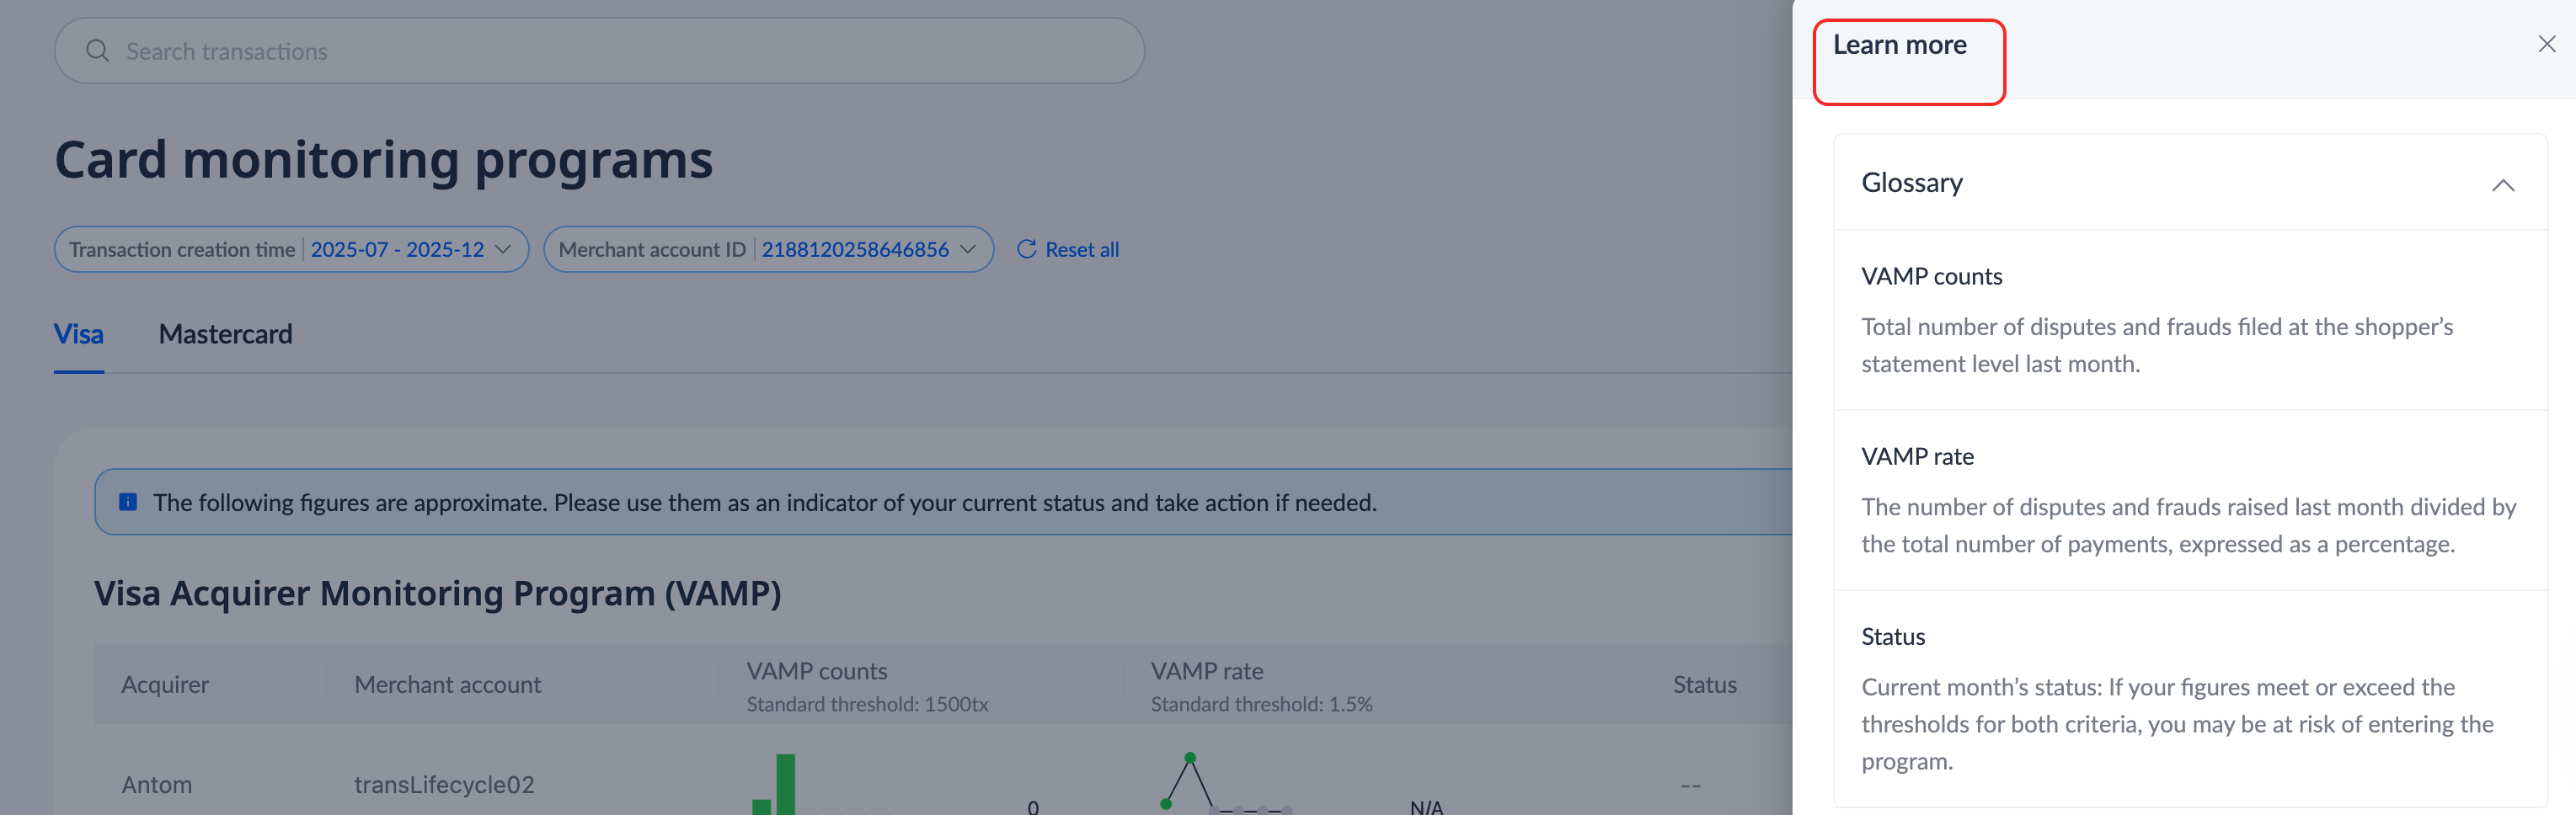
Task: Click the Glossary section title
Action: tap(1911, 183)
